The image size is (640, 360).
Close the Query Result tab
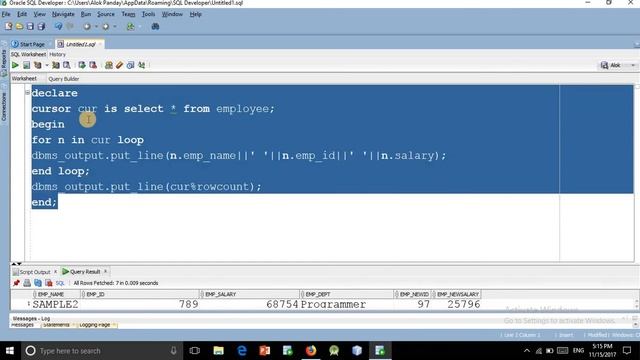tap(105, 271)
